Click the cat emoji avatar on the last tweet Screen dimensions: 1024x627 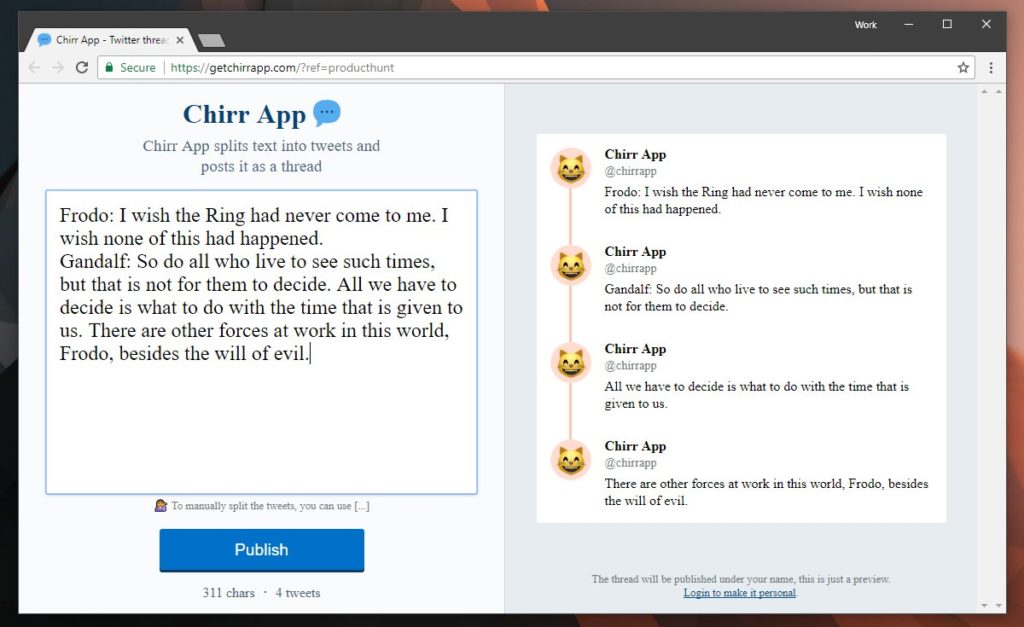[x=570, y=460]
